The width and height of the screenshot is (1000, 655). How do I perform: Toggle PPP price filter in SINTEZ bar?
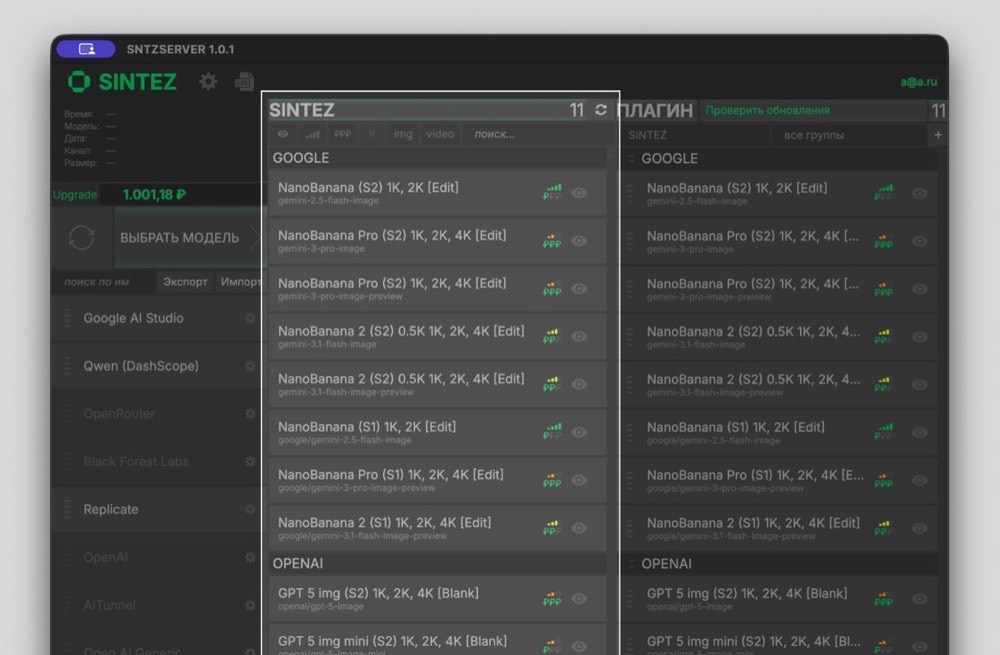342,134
